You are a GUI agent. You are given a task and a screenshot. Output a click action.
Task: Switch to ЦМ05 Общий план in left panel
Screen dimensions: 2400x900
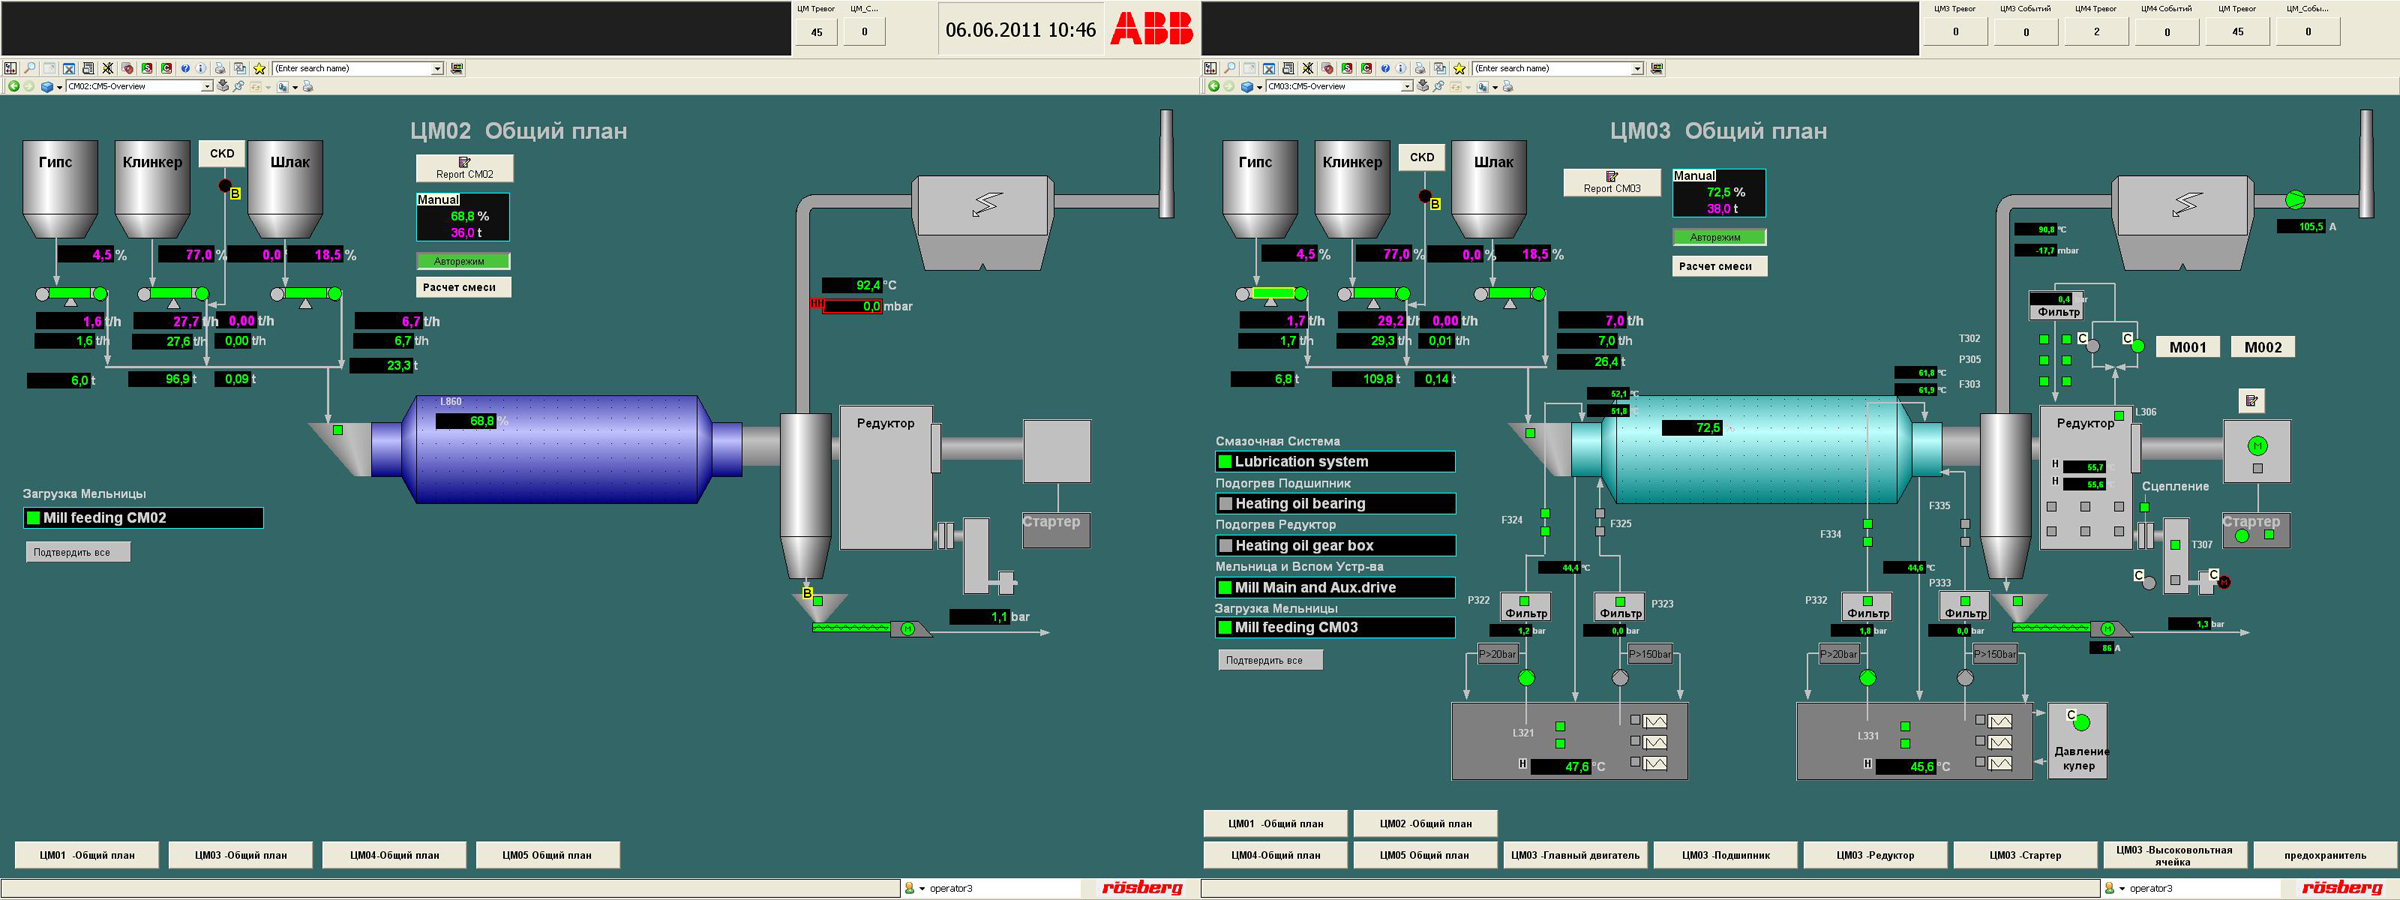click(x=547, y=855)
